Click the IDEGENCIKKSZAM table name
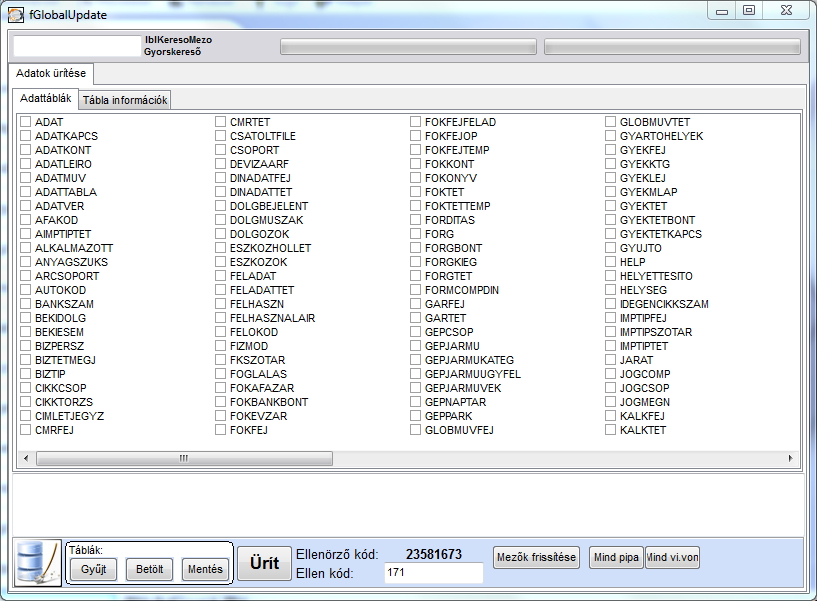 (x=664, y=304)
